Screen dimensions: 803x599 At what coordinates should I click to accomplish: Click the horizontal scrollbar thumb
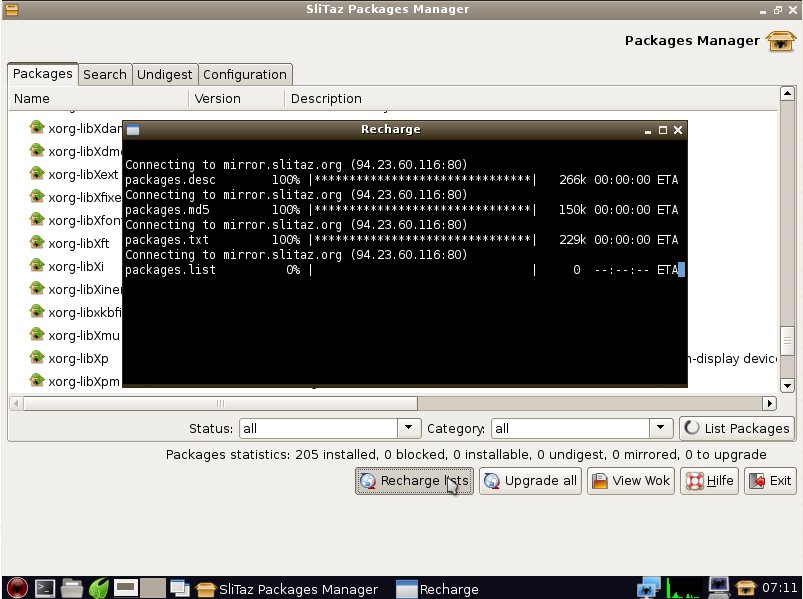(220, 403)
